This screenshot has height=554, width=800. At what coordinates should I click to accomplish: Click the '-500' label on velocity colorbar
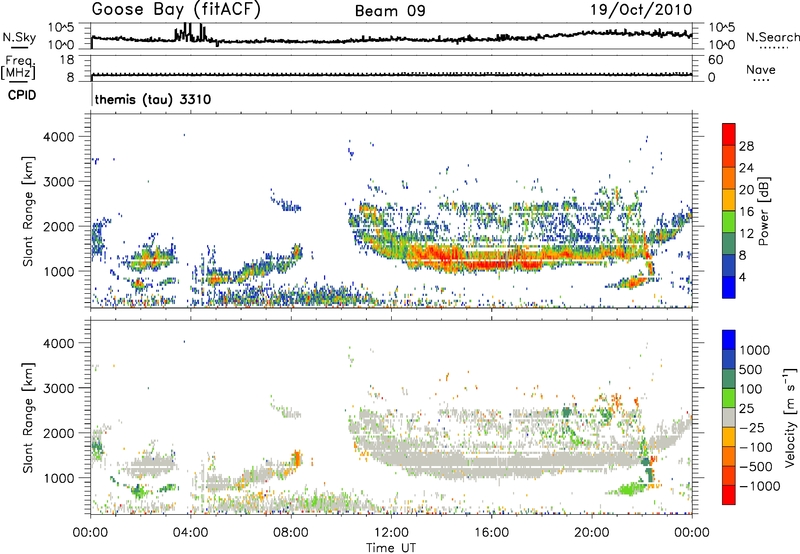tap(755, 466)
